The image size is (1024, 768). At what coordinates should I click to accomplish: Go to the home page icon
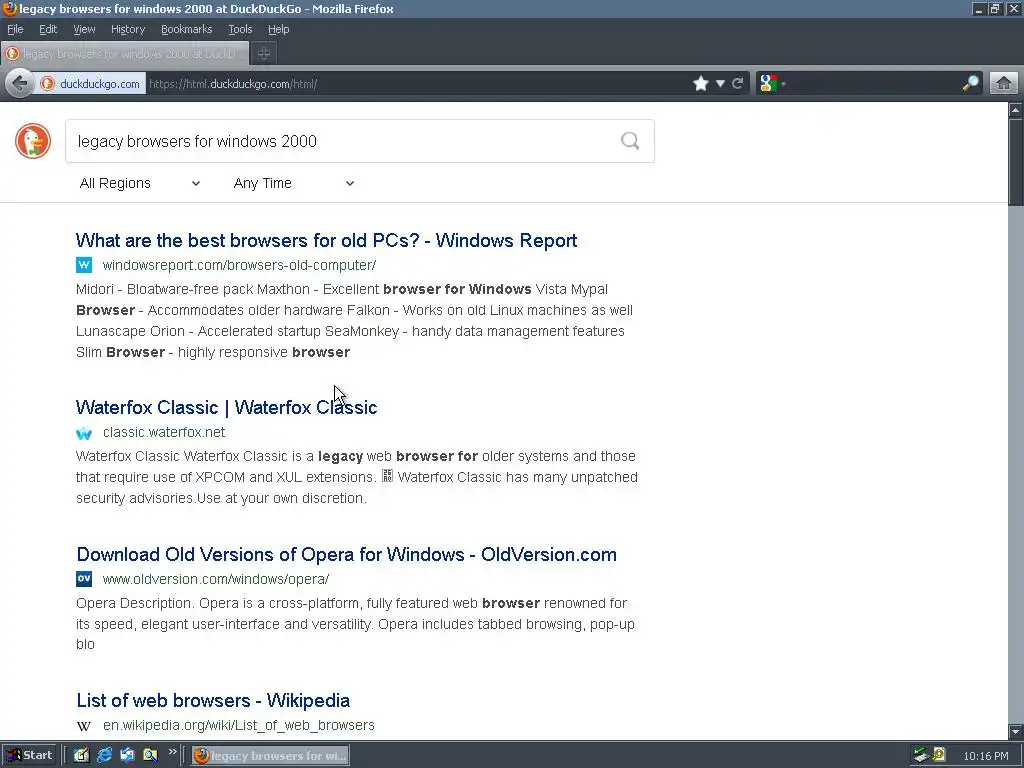[x=1004, y=84]
